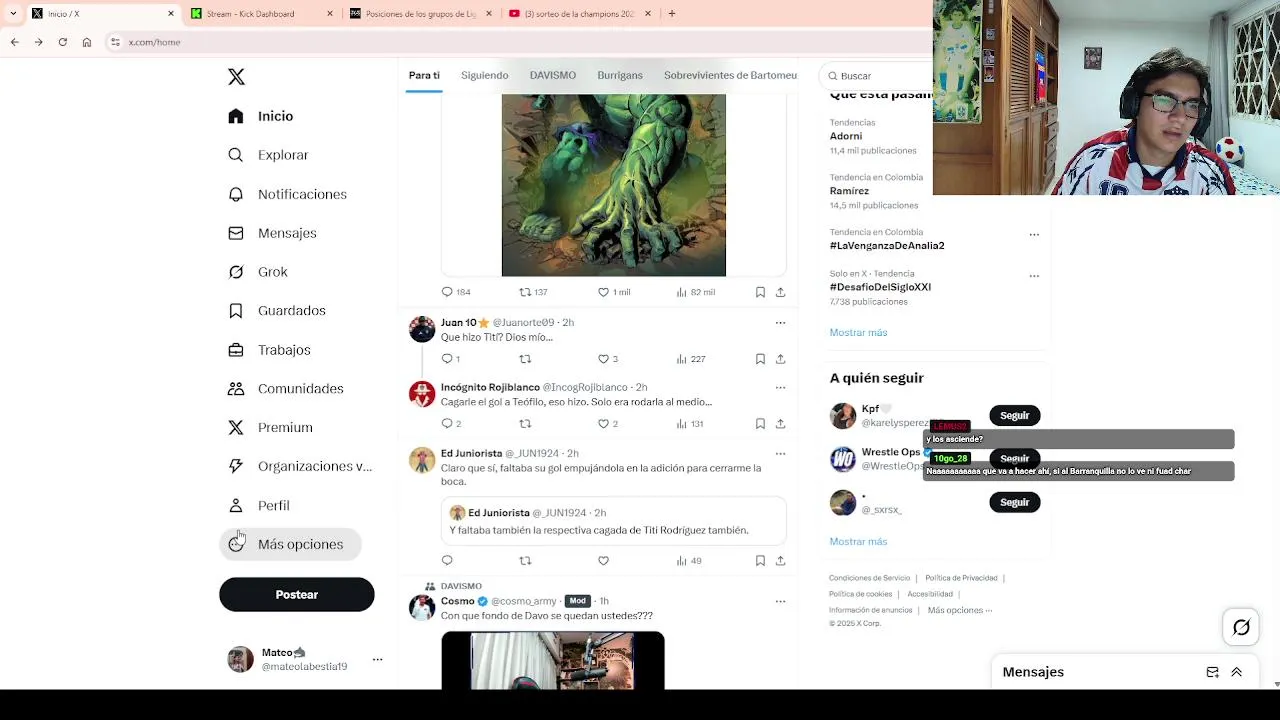
Task: Like Incógnito Rojiblanco's post
Action: point(603,424)
